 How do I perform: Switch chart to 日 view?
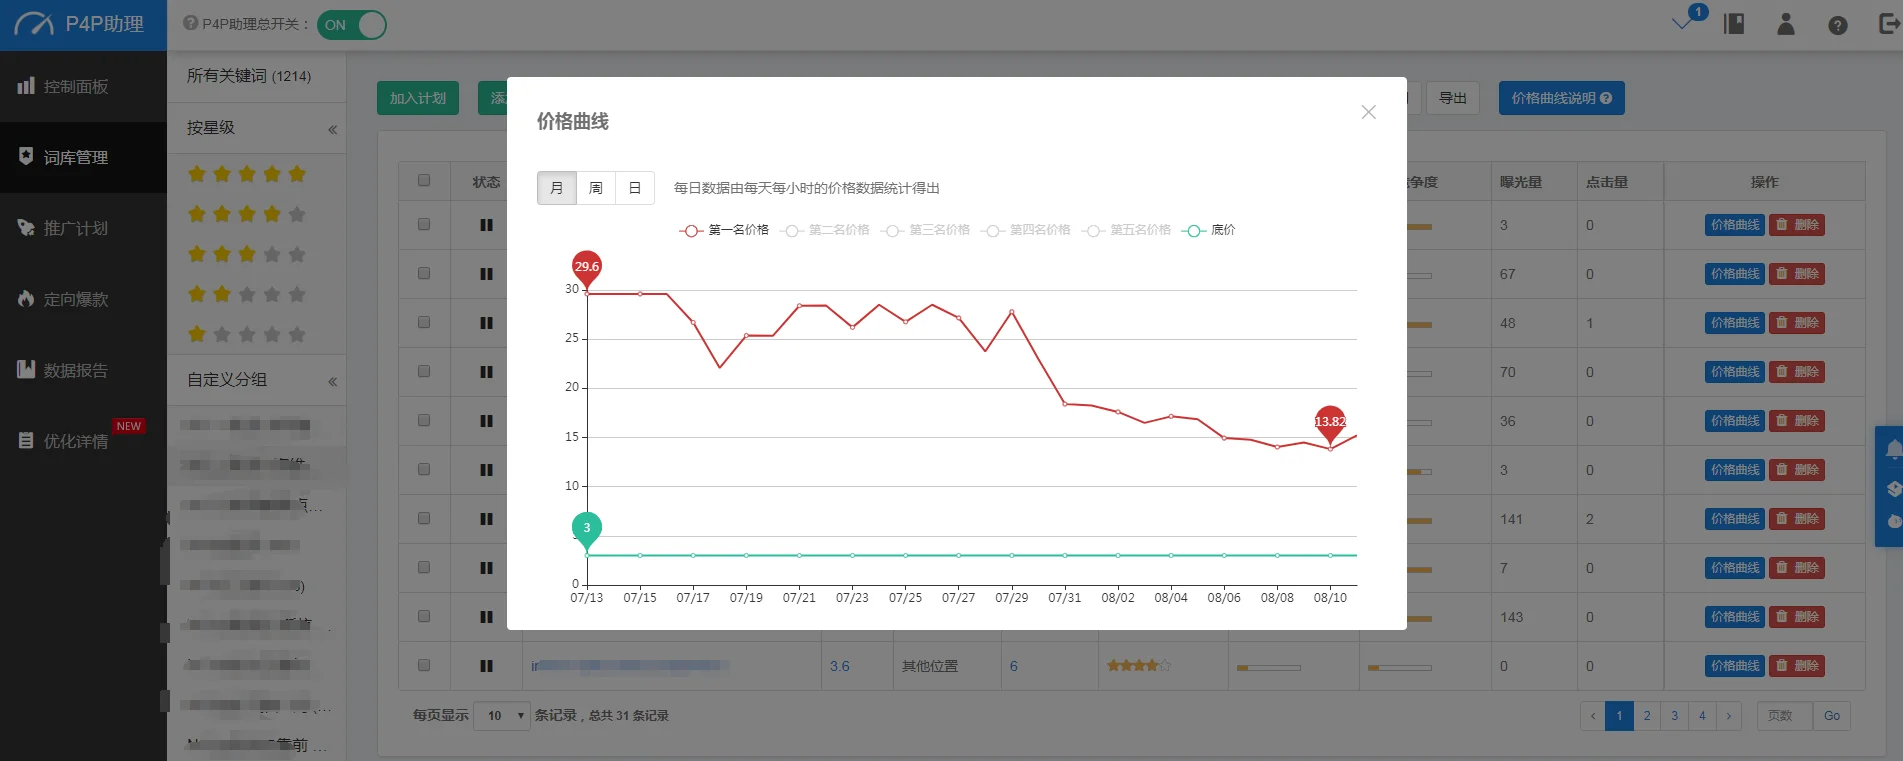coord(634,188)
